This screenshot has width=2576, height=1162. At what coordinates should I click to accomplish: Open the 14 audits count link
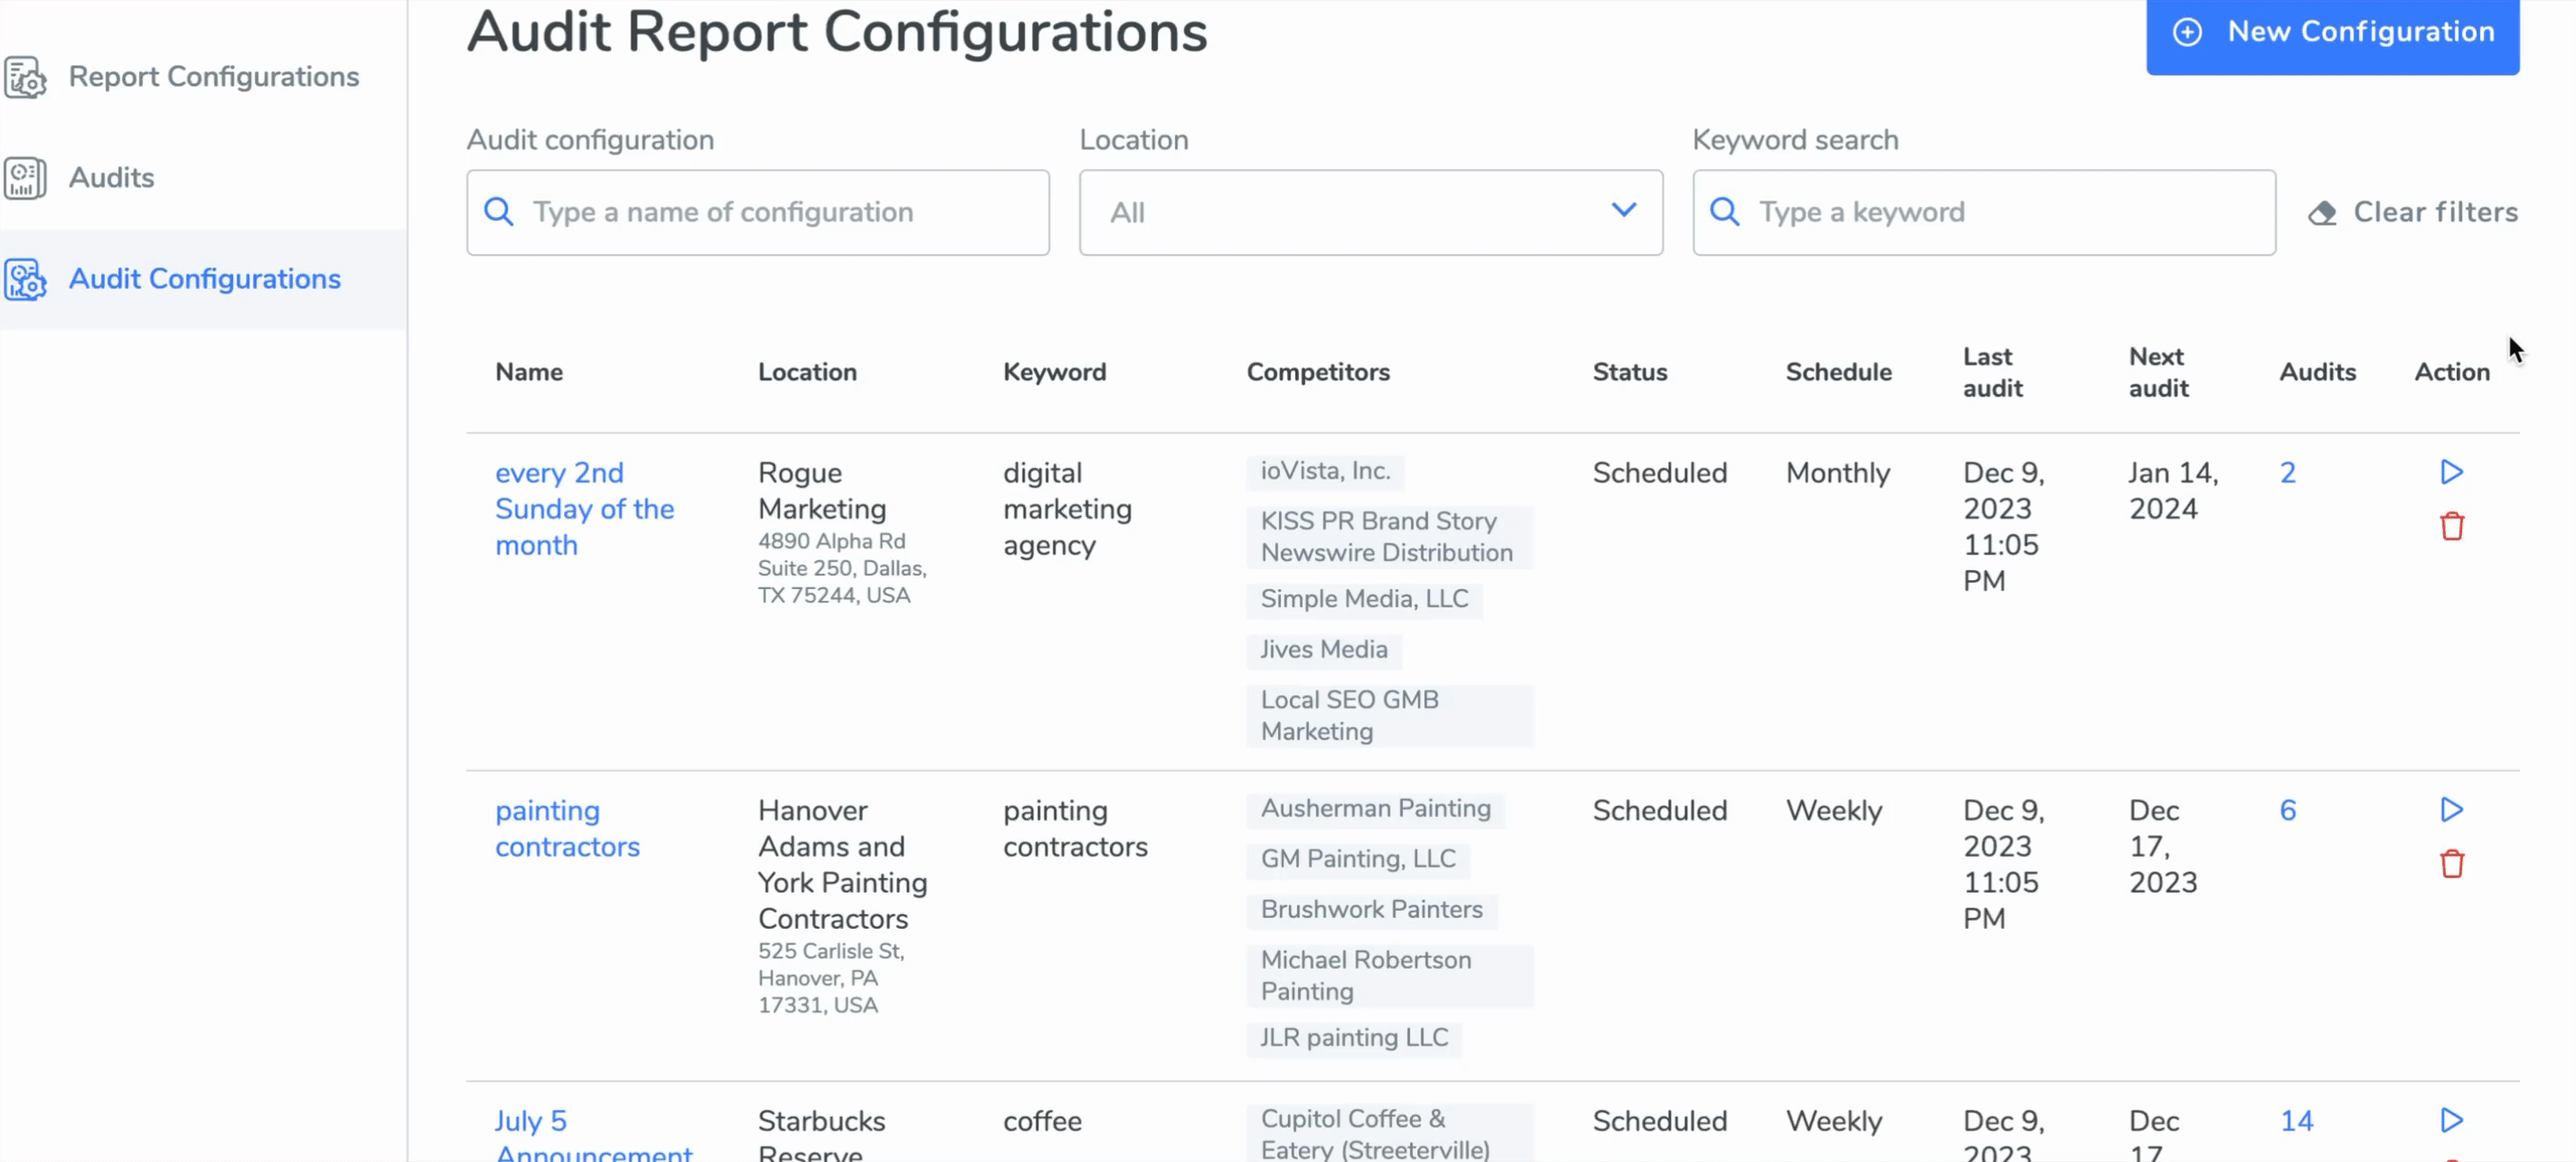tap(2296, 1121)
